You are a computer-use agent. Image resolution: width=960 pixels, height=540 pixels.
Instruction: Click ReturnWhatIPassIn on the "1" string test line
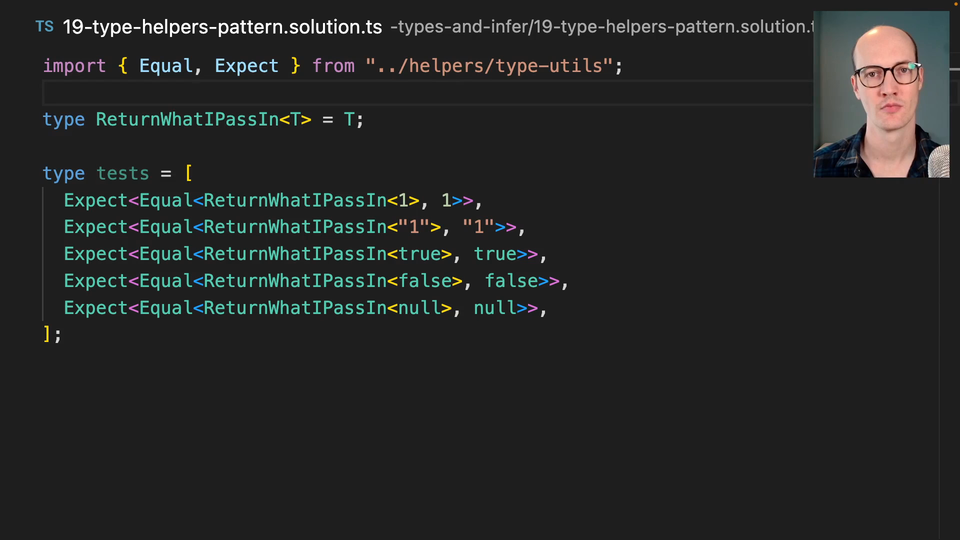point(295,228)
